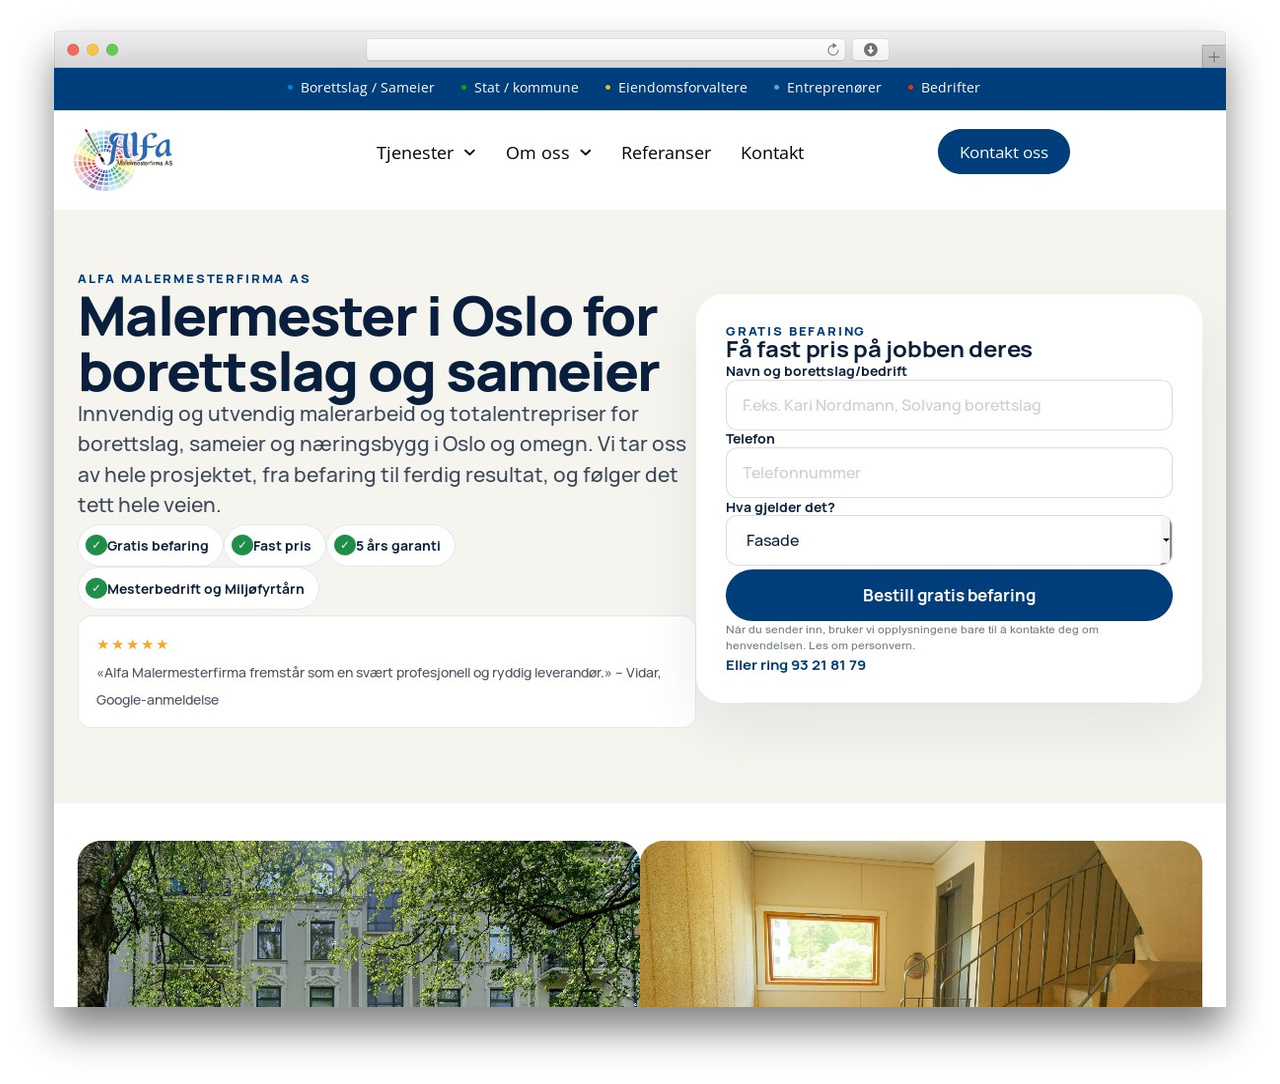Image resolution: width=1280 pixels, height=1084 pixels.
Task: Select Entreprenører in the top bar
Action: coord(834,88)
